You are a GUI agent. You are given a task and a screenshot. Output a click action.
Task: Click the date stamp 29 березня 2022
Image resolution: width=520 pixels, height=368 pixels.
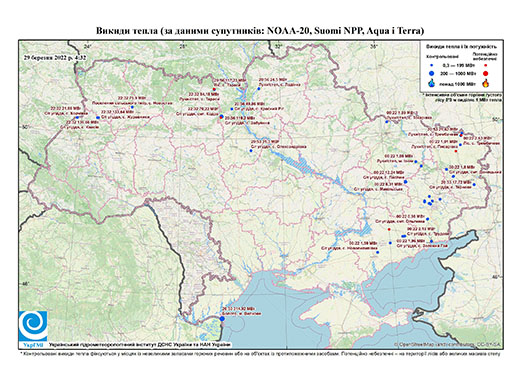click(55, 57)
